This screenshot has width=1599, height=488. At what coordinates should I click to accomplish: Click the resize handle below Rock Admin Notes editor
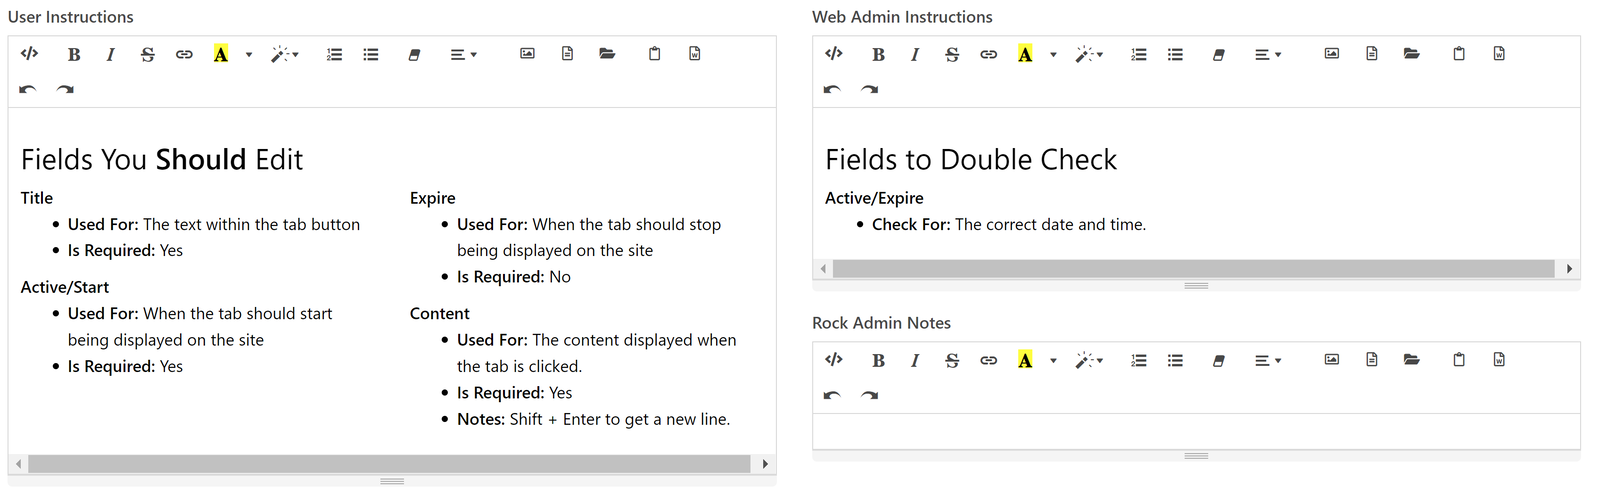(x=1196, y=456)
